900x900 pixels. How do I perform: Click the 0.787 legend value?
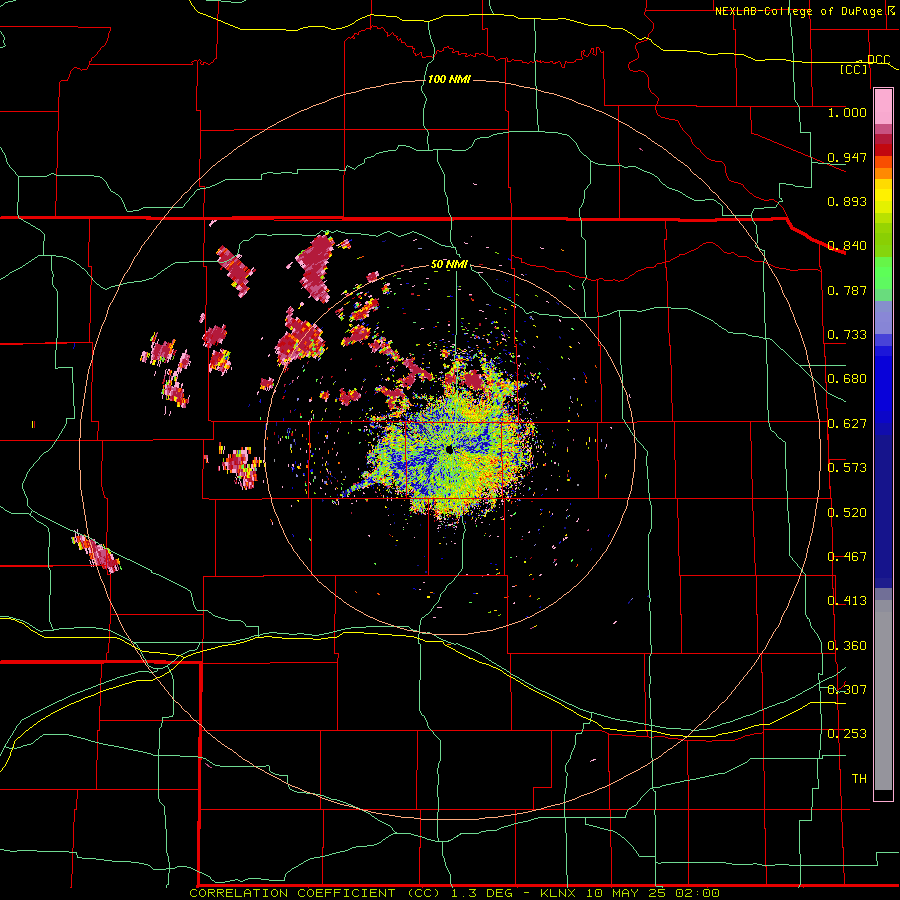pyautogui.click(x=847, y=290)
